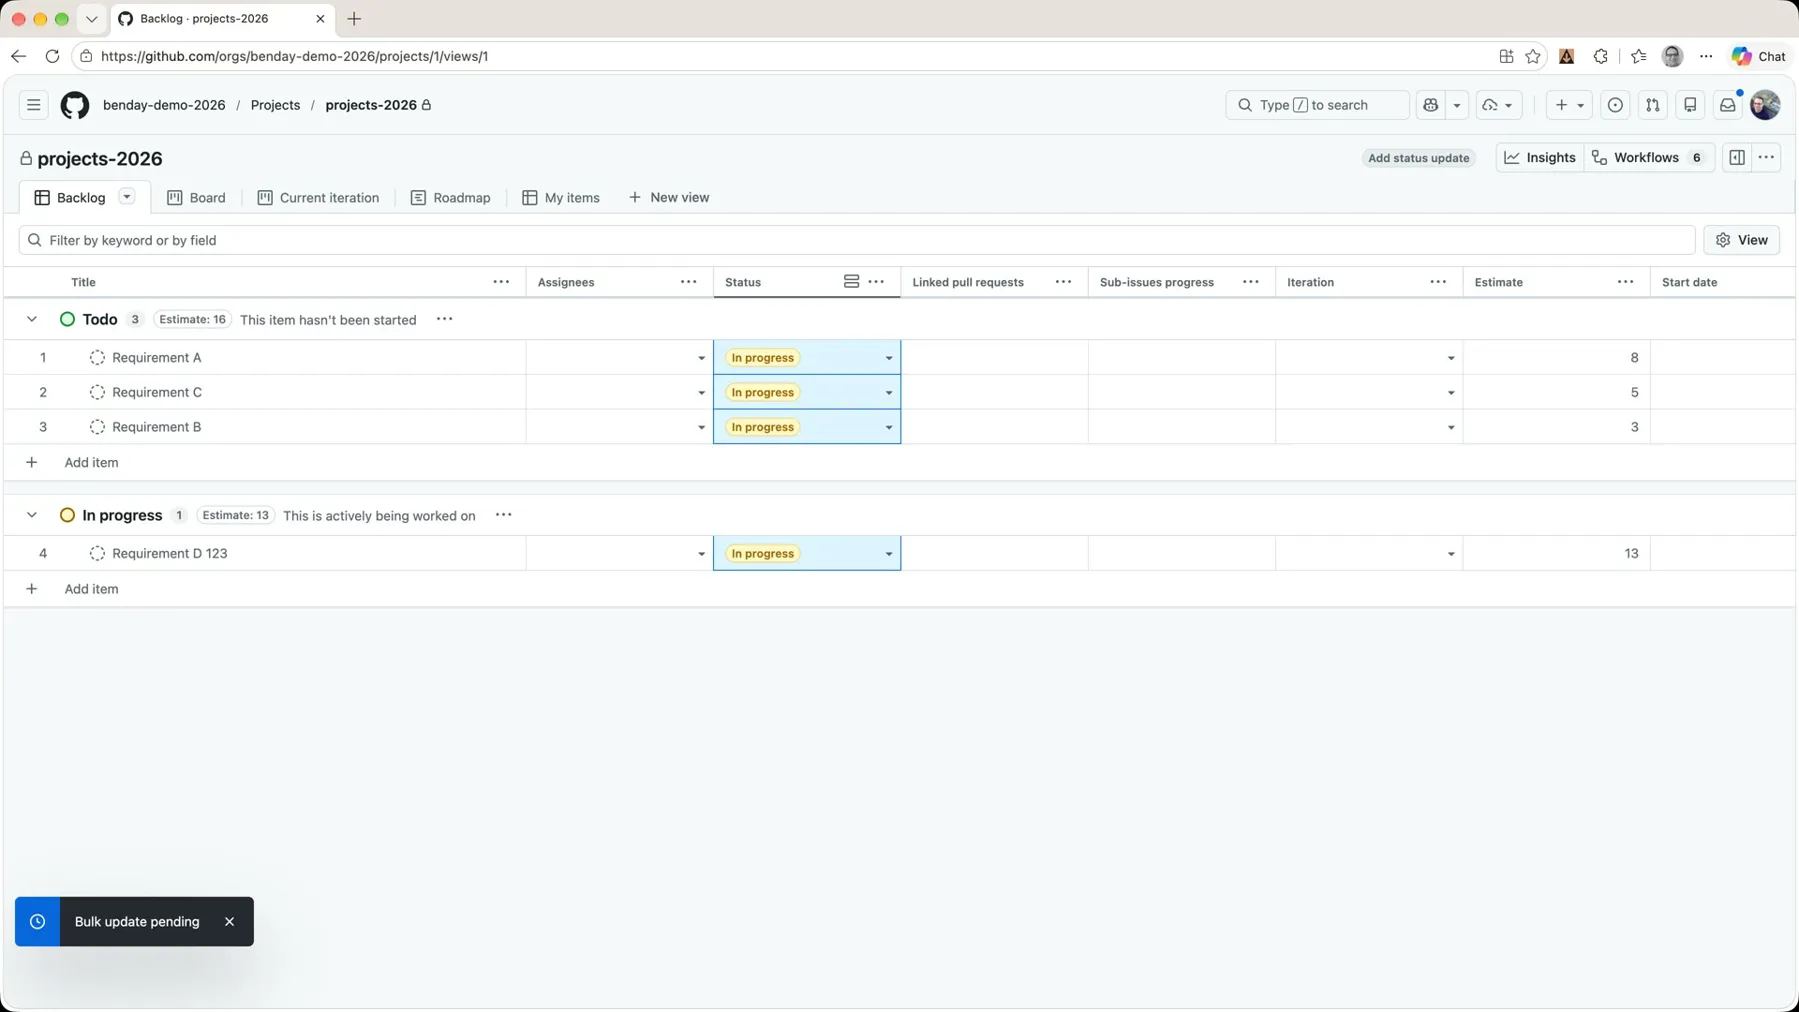This screenshot has width=1799, height=1012.
Task: Click Add item under the Todo group
Action: click(91, 463)
